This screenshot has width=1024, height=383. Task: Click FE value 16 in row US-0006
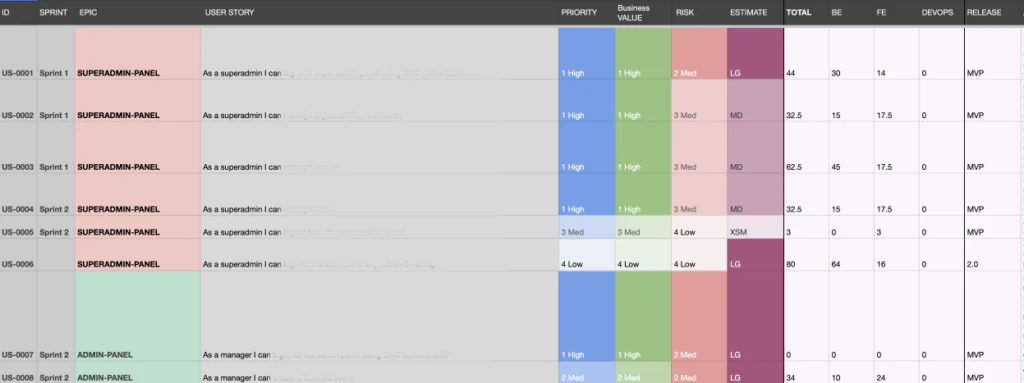tap(897, 255)
